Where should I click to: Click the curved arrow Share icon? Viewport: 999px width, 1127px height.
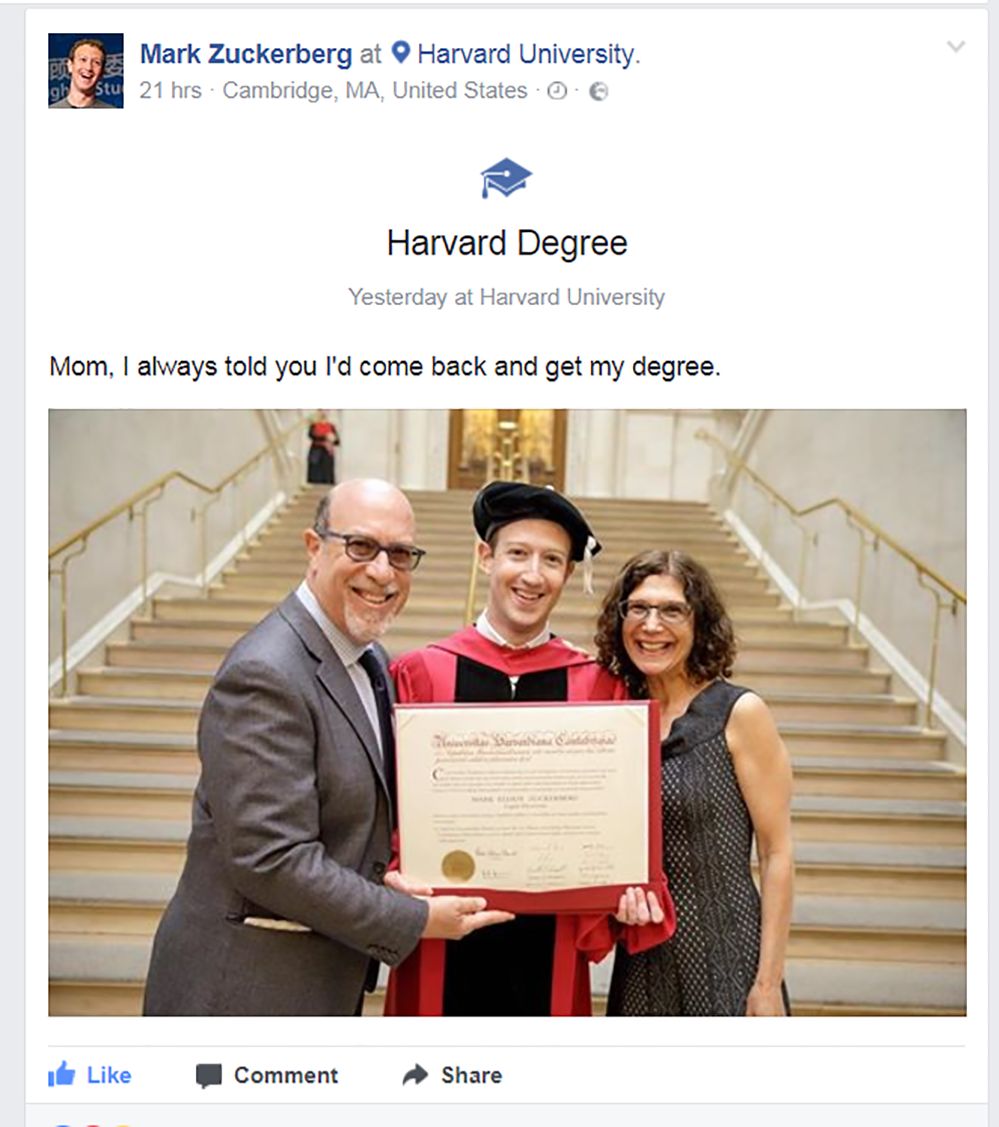[x=415, y=1075]
